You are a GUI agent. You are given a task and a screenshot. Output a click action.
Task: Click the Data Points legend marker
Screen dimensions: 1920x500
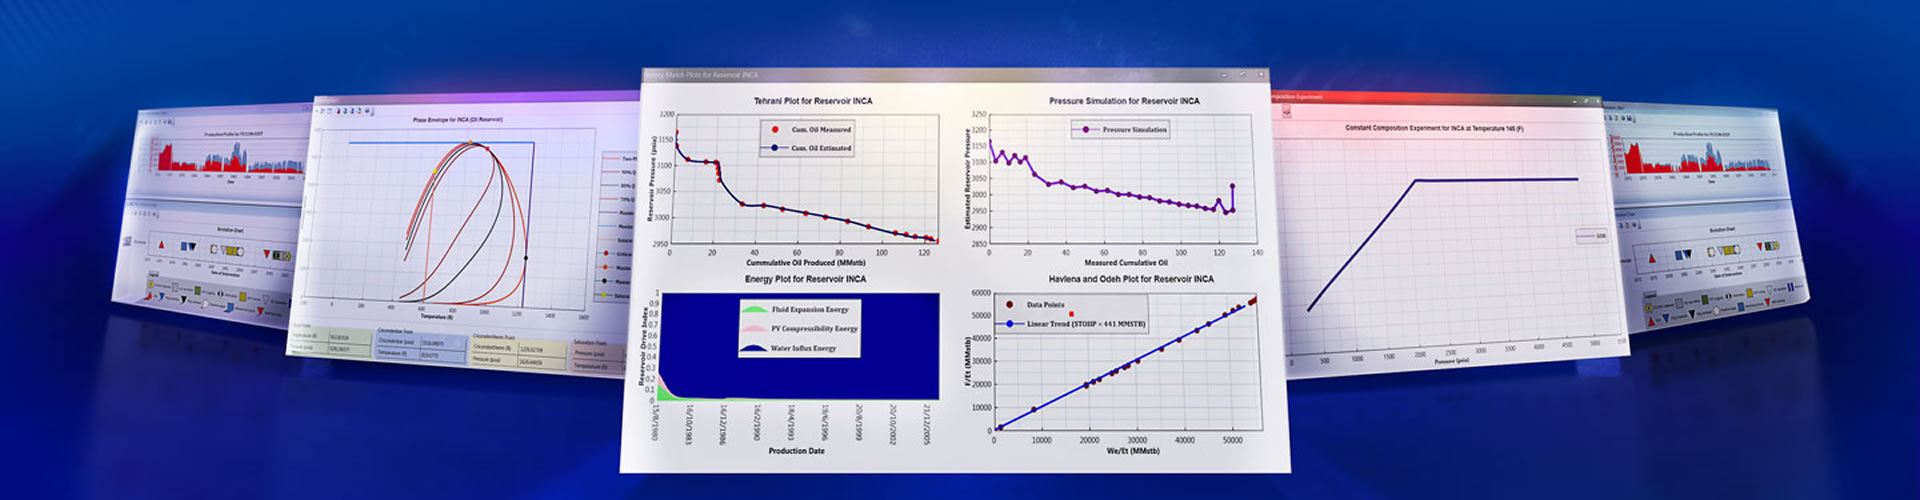(x=1010, y=304)
